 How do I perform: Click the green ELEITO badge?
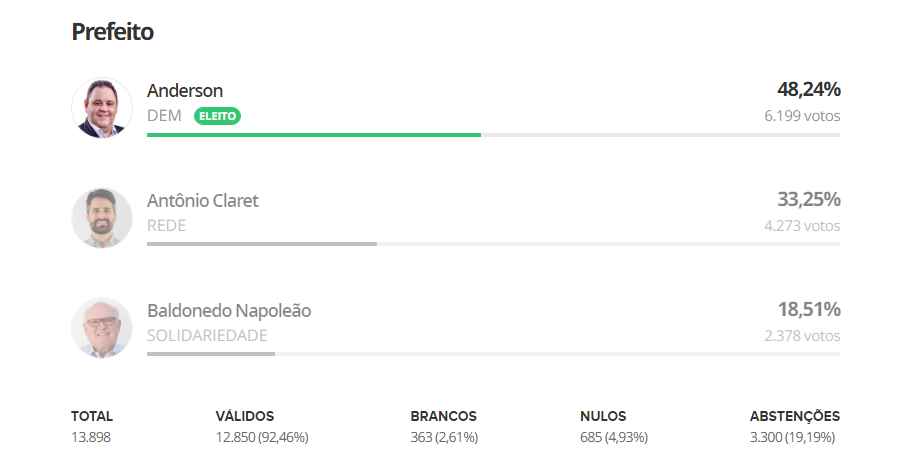217,116
